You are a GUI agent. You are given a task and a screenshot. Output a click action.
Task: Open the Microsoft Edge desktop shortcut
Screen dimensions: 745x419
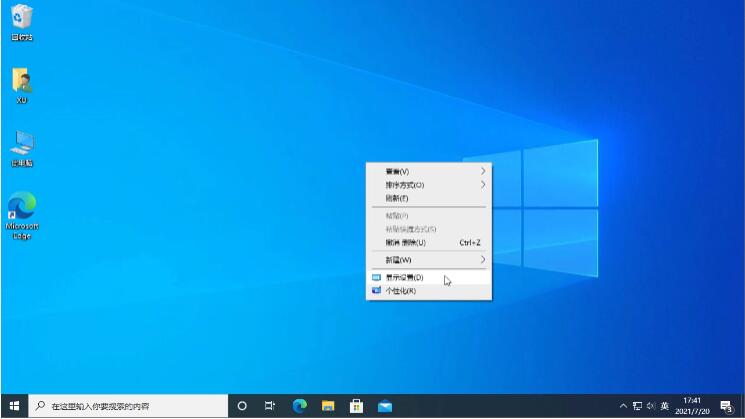click(21, 208)
